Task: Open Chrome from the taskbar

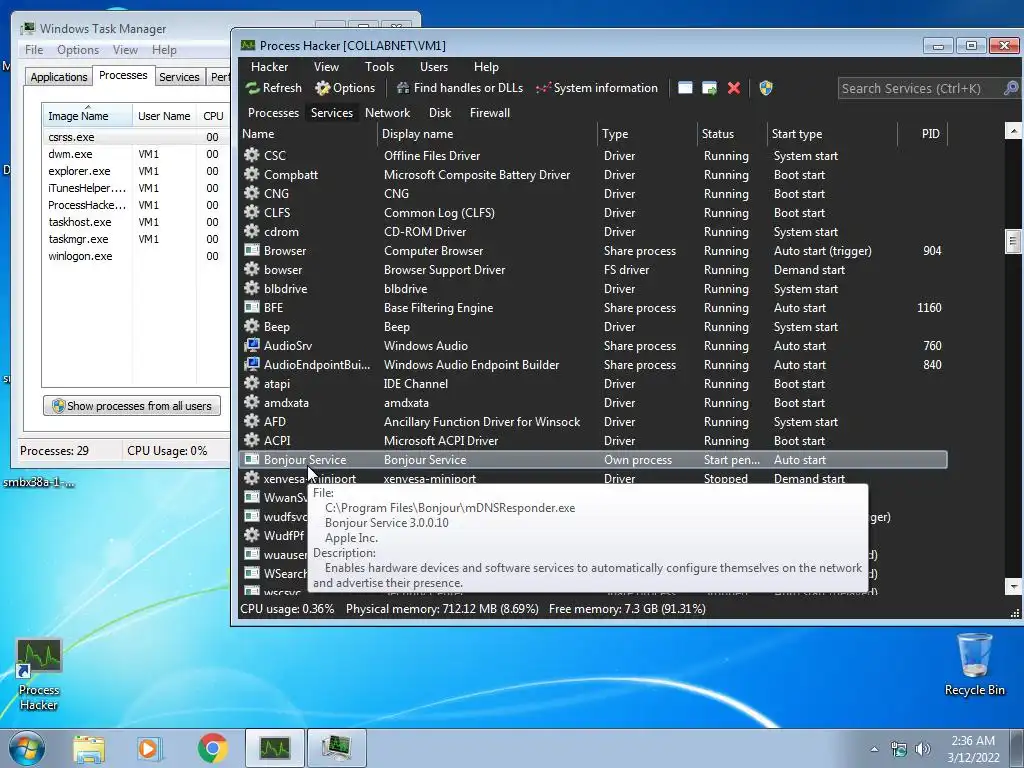Action: click(x=212, y=748)
